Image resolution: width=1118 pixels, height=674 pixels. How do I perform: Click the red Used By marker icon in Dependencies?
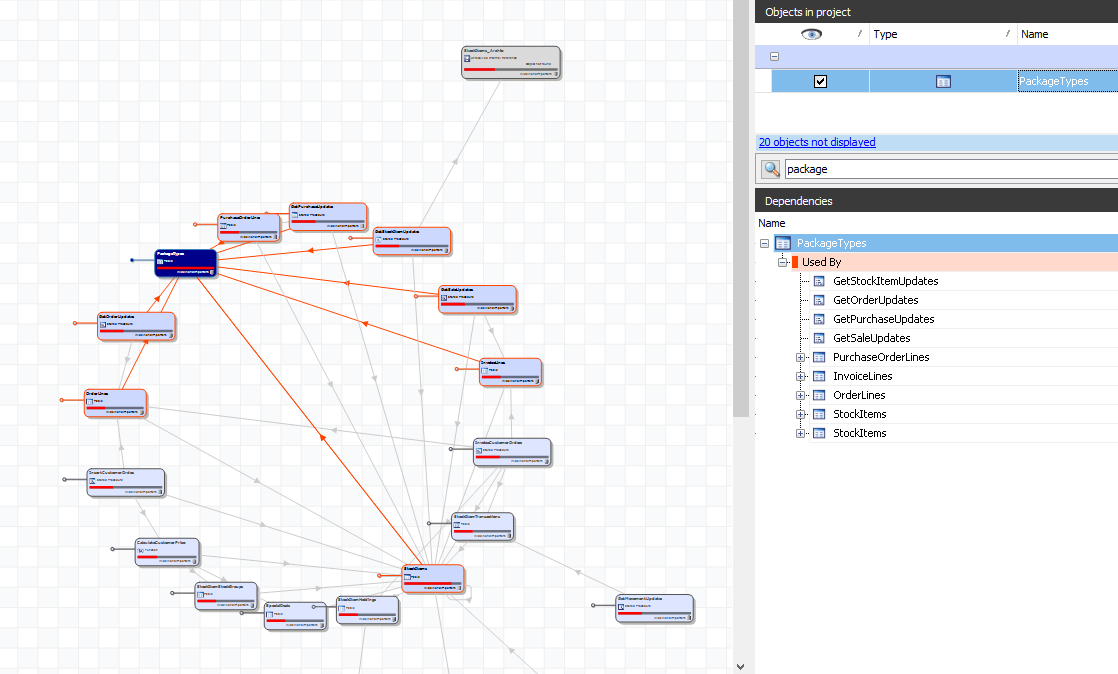pos(796,261)
